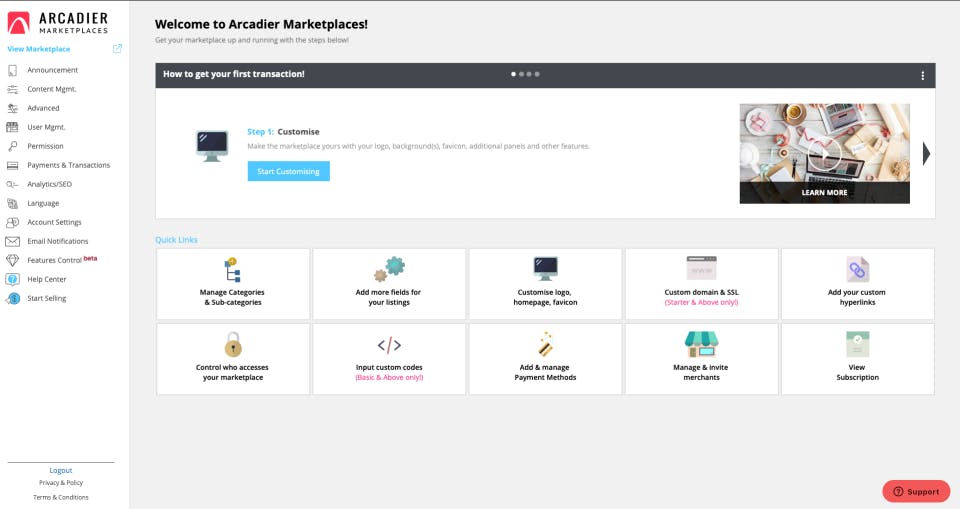Open View Marketplace external link icon
Screen dimensions: 960x509
tap(118, 48)
